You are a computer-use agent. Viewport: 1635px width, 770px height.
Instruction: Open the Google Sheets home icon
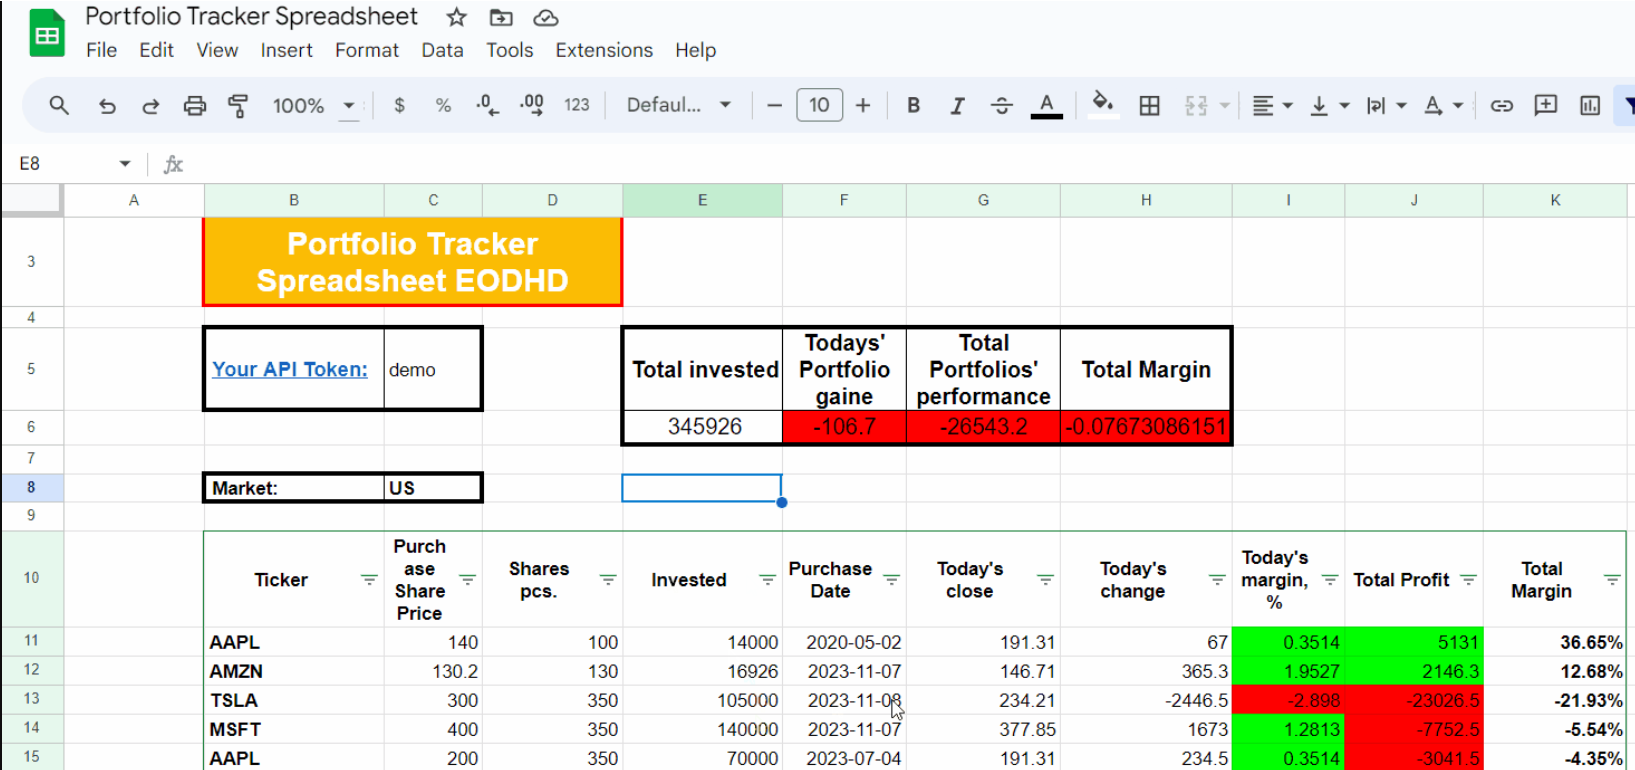point(47,33)
